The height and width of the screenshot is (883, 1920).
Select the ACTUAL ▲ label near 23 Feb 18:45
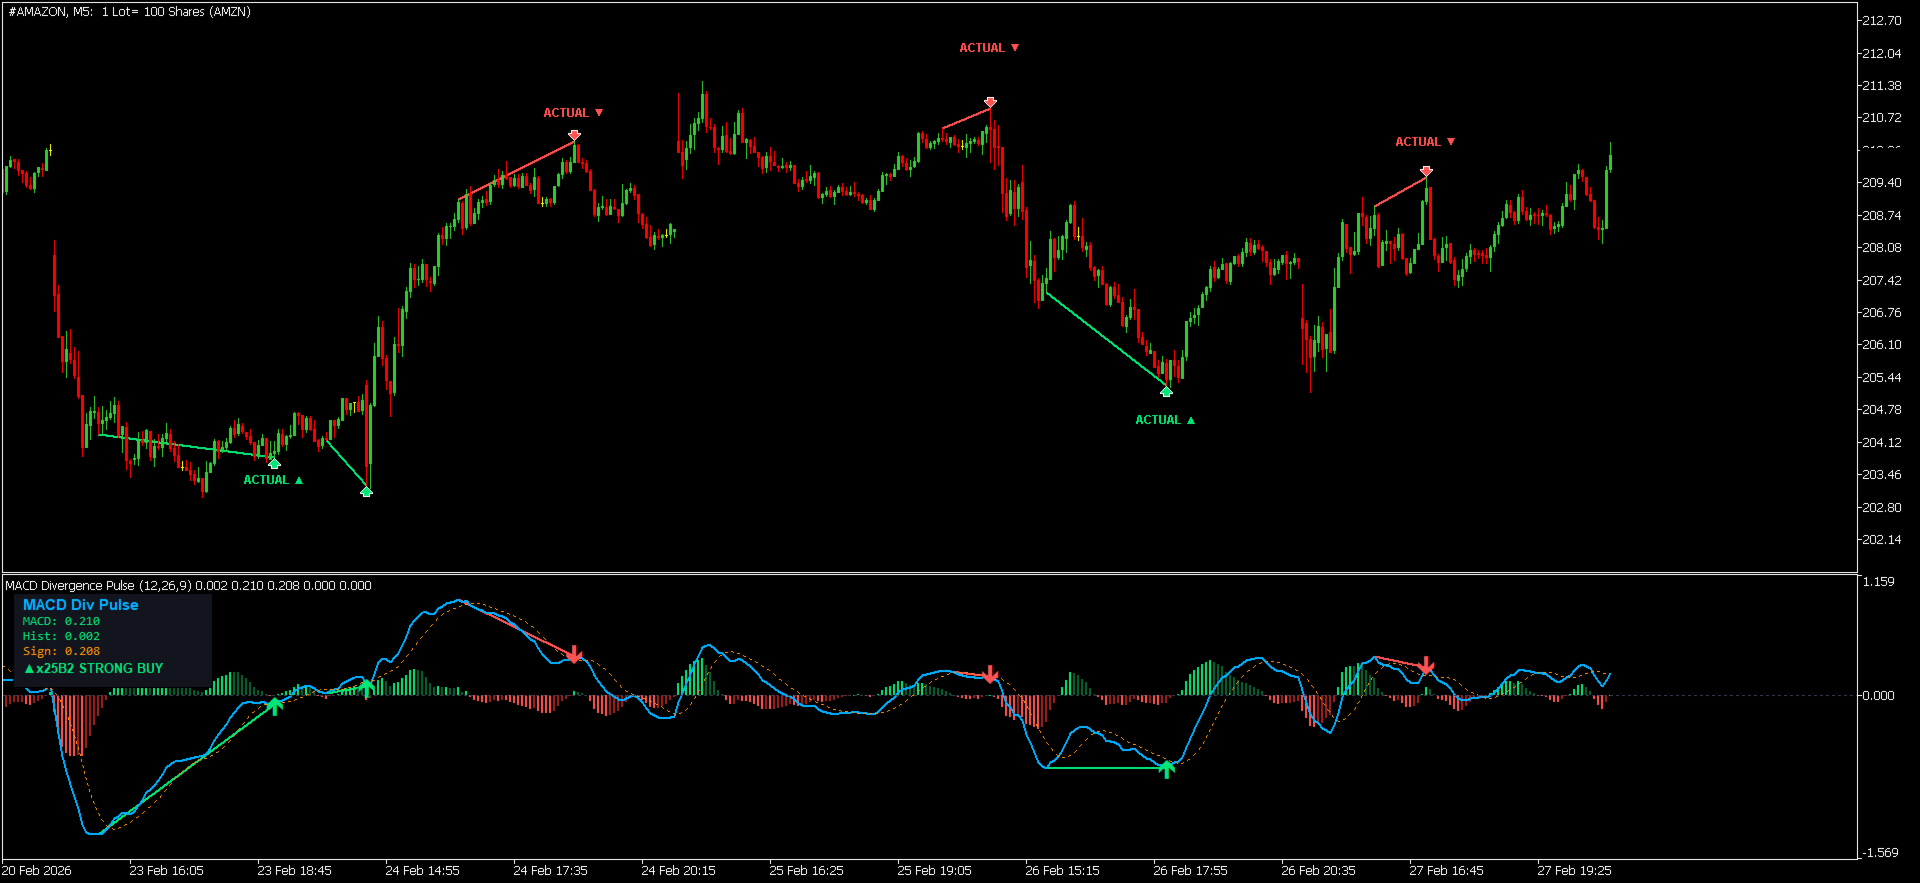coord(273,480)
